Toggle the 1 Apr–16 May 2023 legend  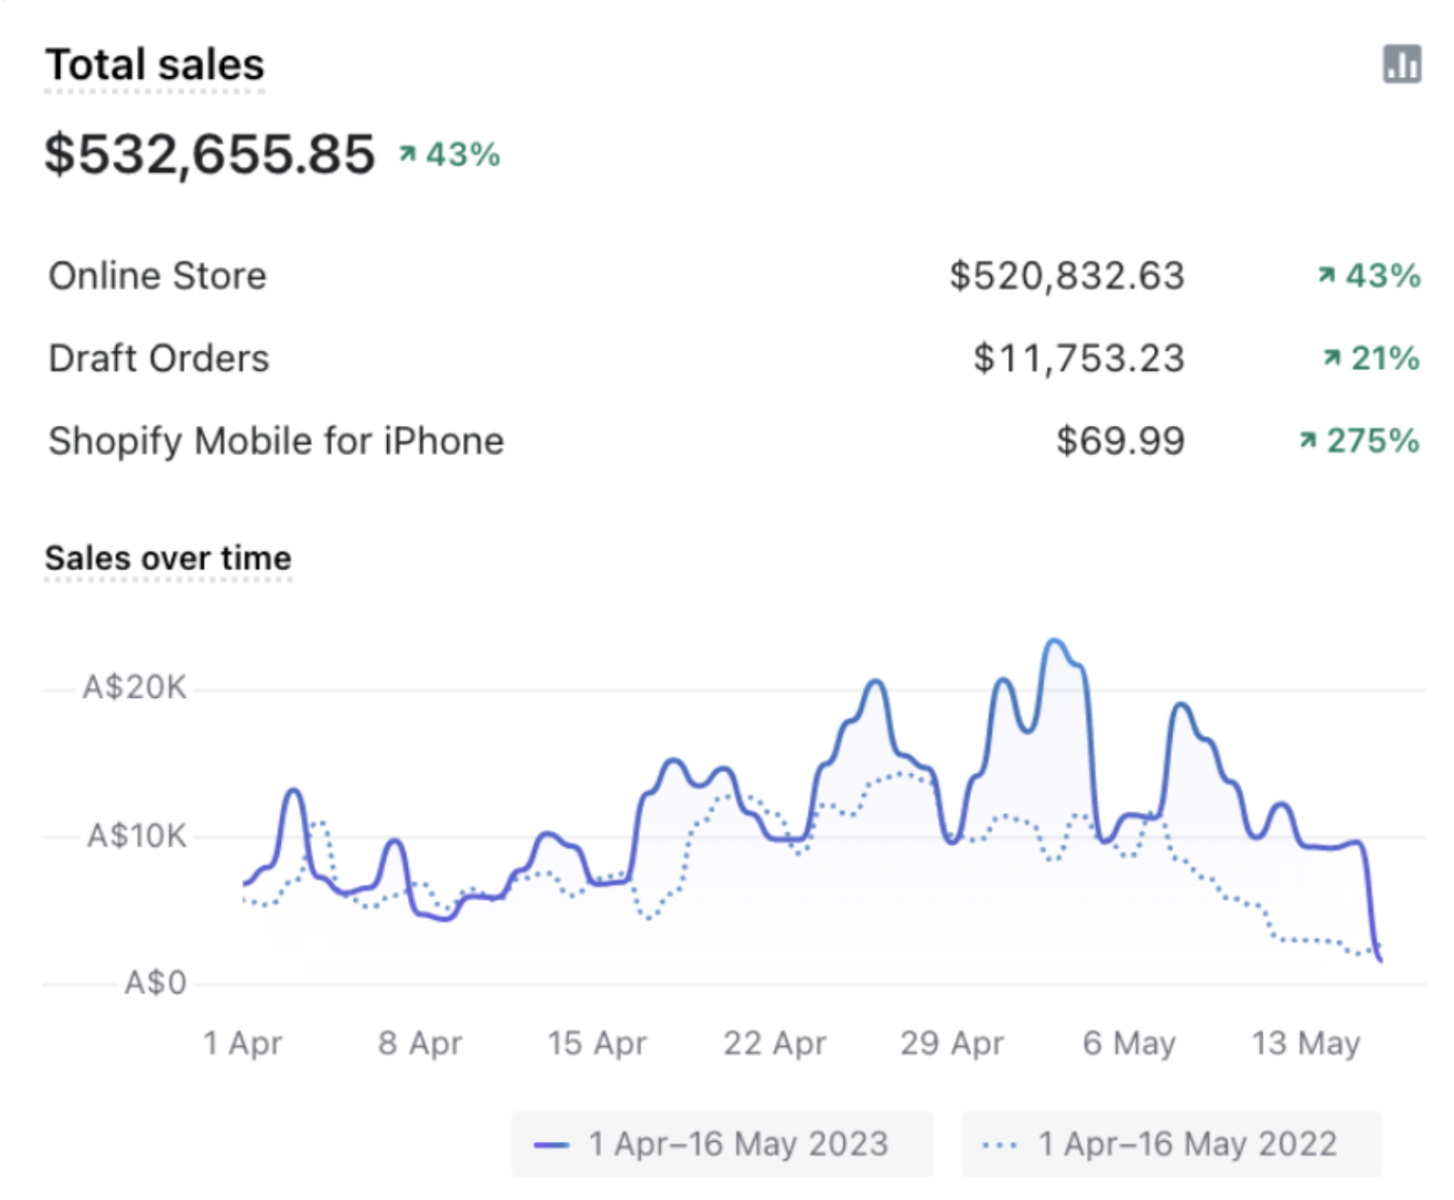(722, 1144)
